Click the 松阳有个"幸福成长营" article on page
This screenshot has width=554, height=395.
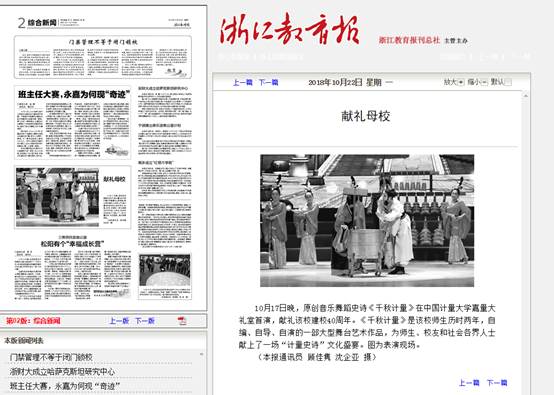point(73,244)
